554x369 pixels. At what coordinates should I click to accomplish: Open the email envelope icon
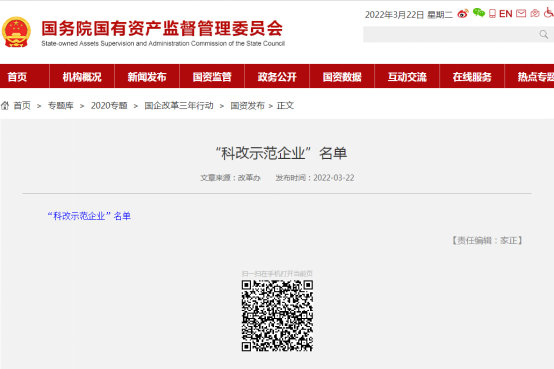521,13
